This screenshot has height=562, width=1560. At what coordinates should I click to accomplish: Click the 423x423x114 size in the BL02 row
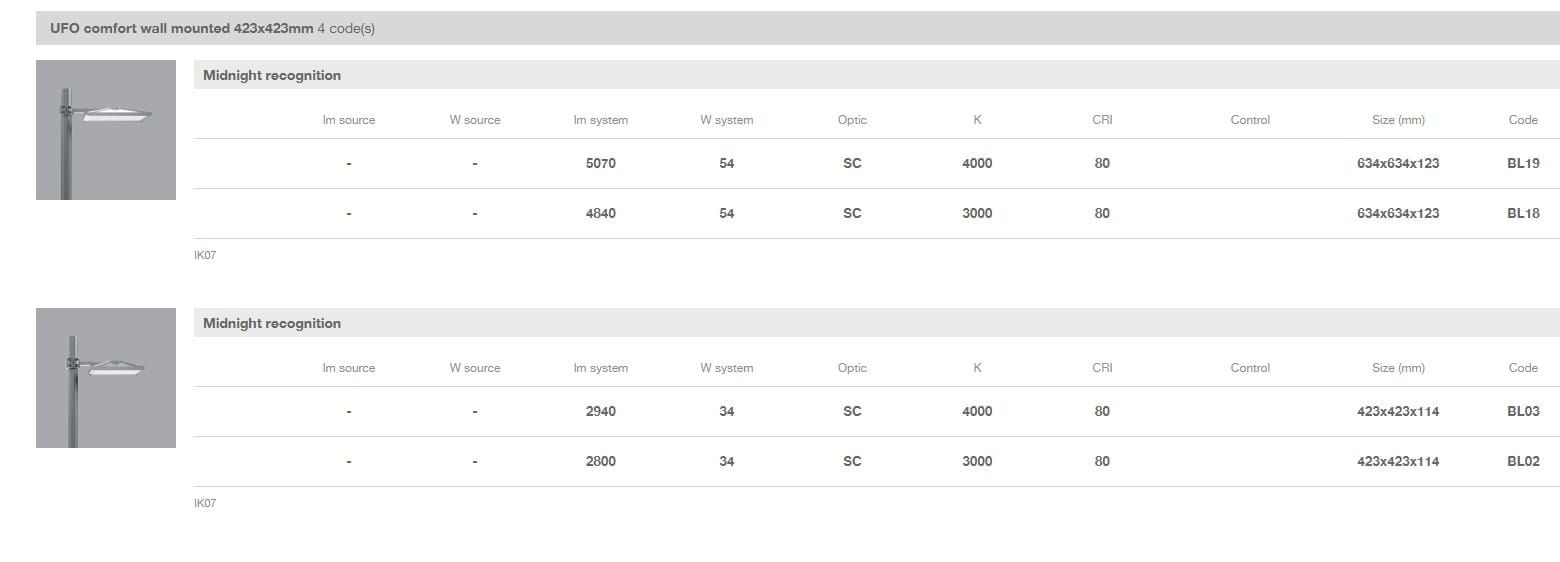click(1397, 461)
